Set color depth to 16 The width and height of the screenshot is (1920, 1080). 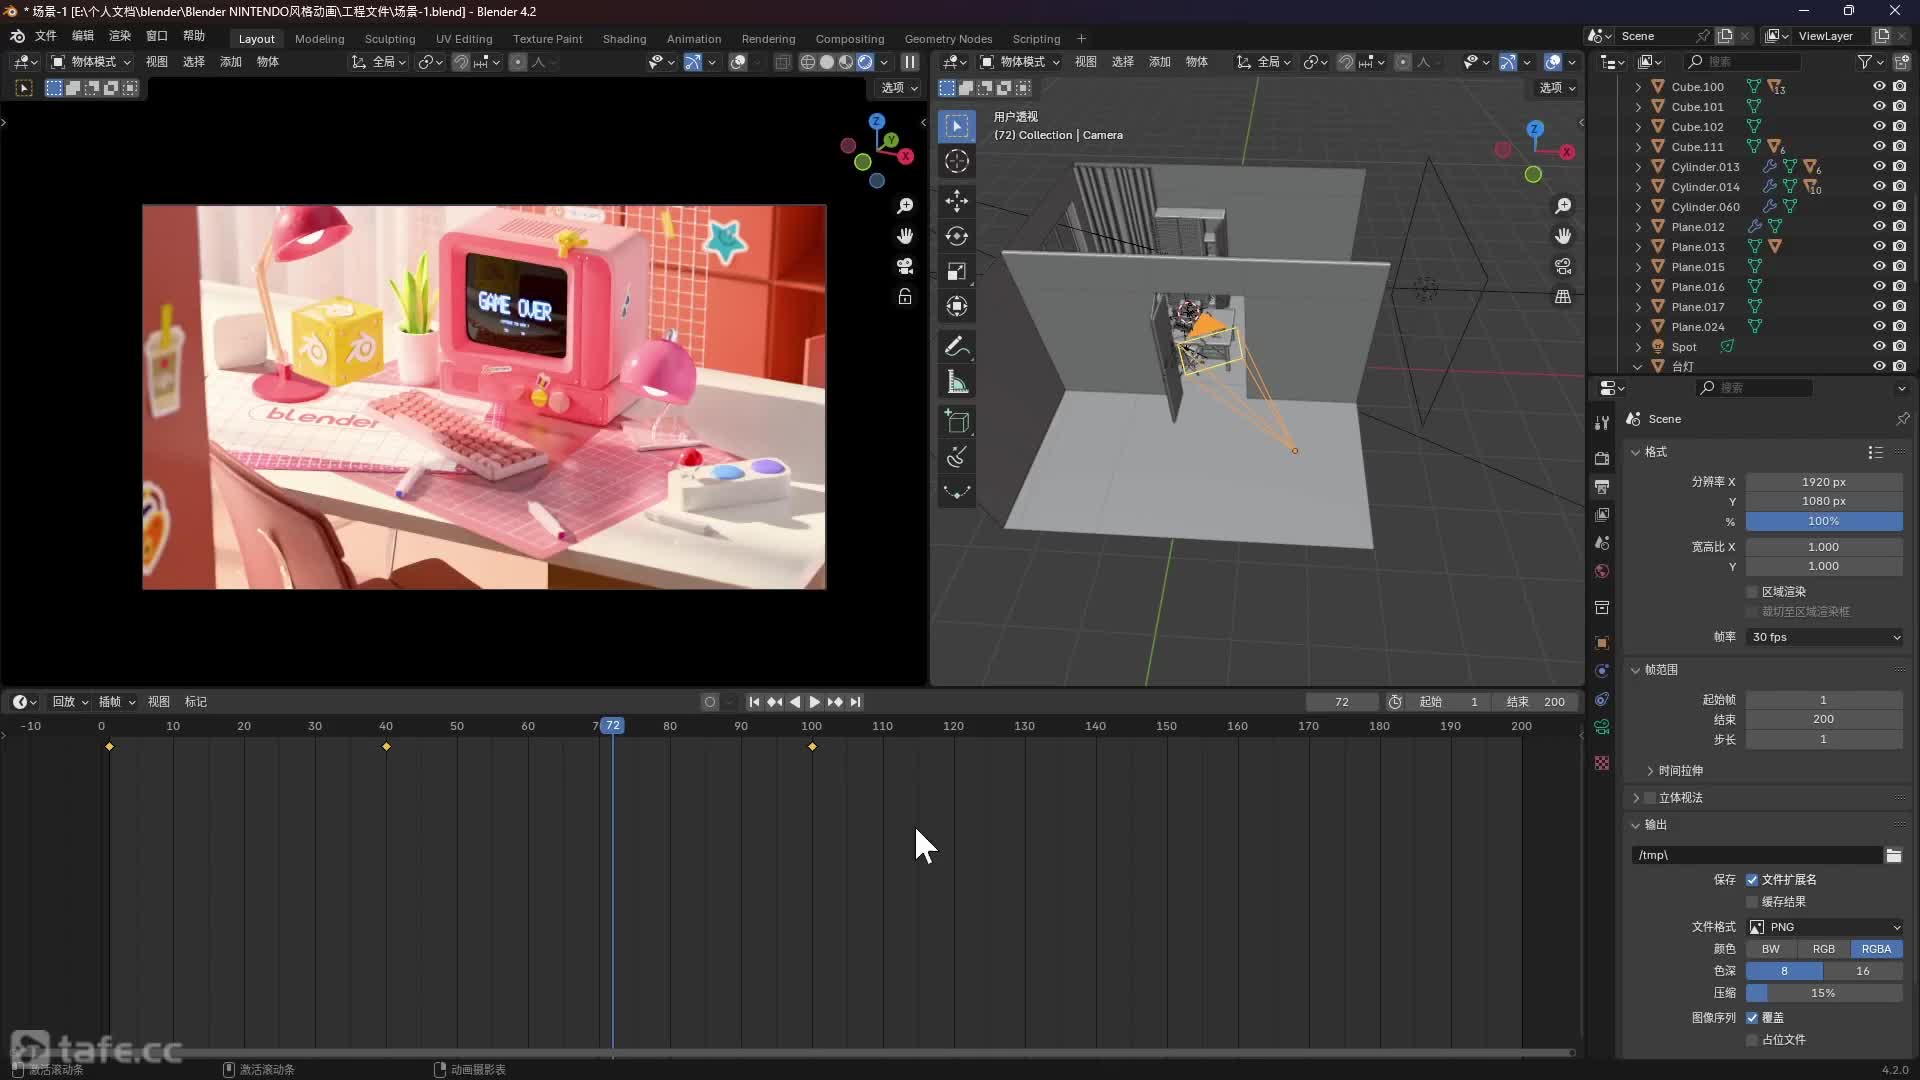coord(1863,971)
